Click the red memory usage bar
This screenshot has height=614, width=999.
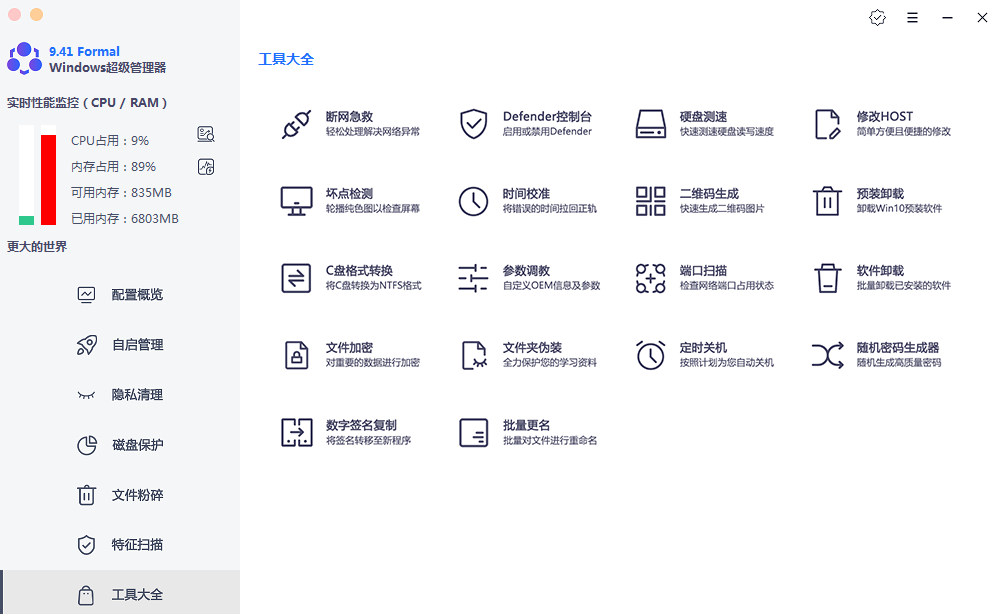(x=48, y=180)
